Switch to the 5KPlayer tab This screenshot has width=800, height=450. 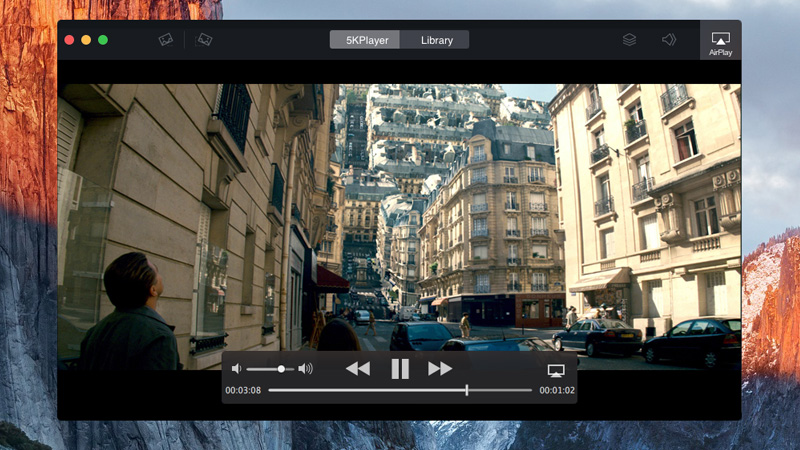[365, 40]
